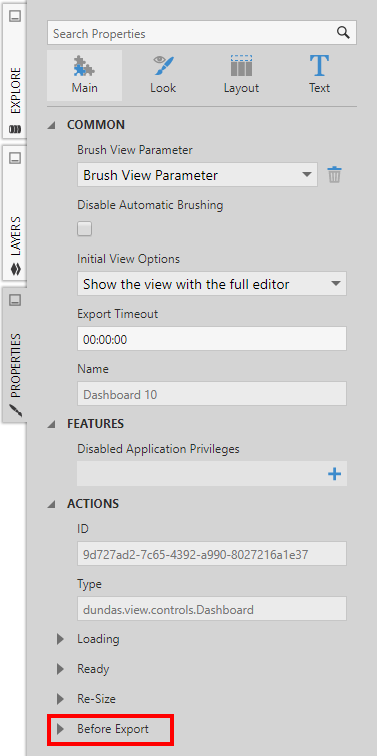Click the Export Timeout field
This screenshot has width=377, height=756.
point(212,339)
